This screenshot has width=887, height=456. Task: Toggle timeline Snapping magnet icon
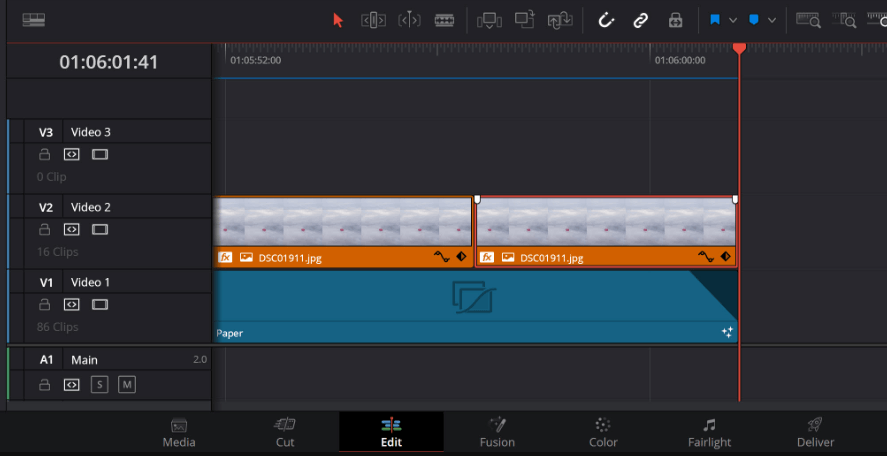coord(606,20)
